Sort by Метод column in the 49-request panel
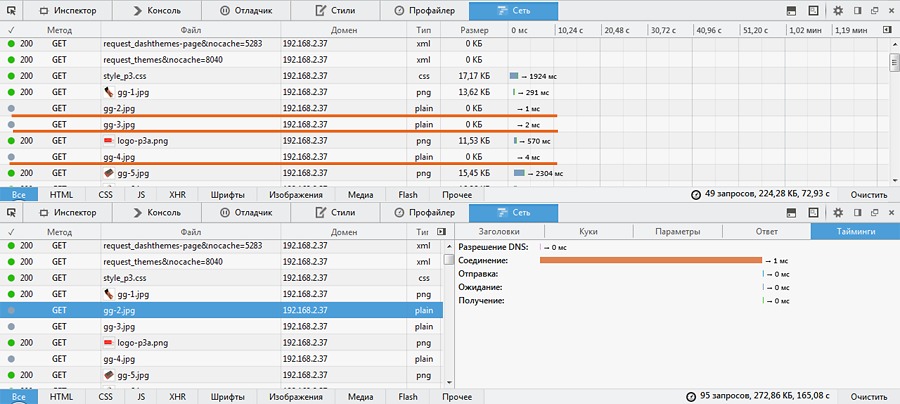Image resolution: width=900 pixels, height=404 pixels. point(59,30)
